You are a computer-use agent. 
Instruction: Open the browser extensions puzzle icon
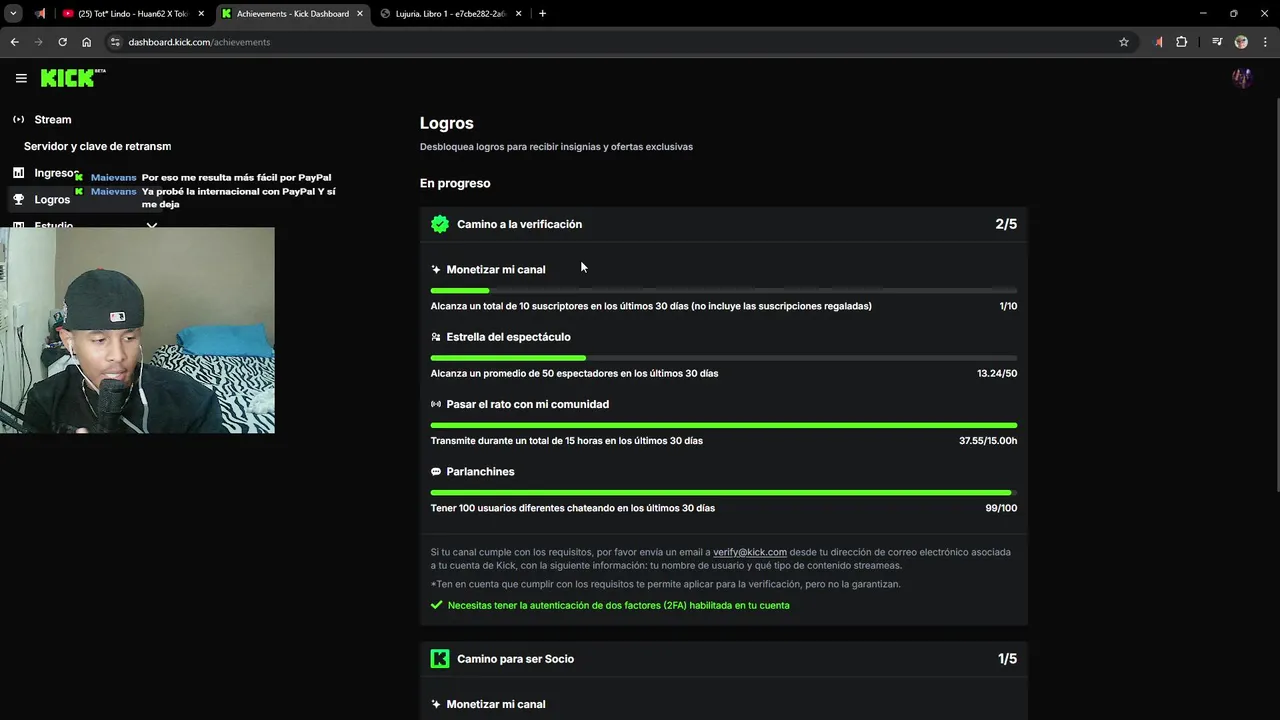click(1182, 42)
